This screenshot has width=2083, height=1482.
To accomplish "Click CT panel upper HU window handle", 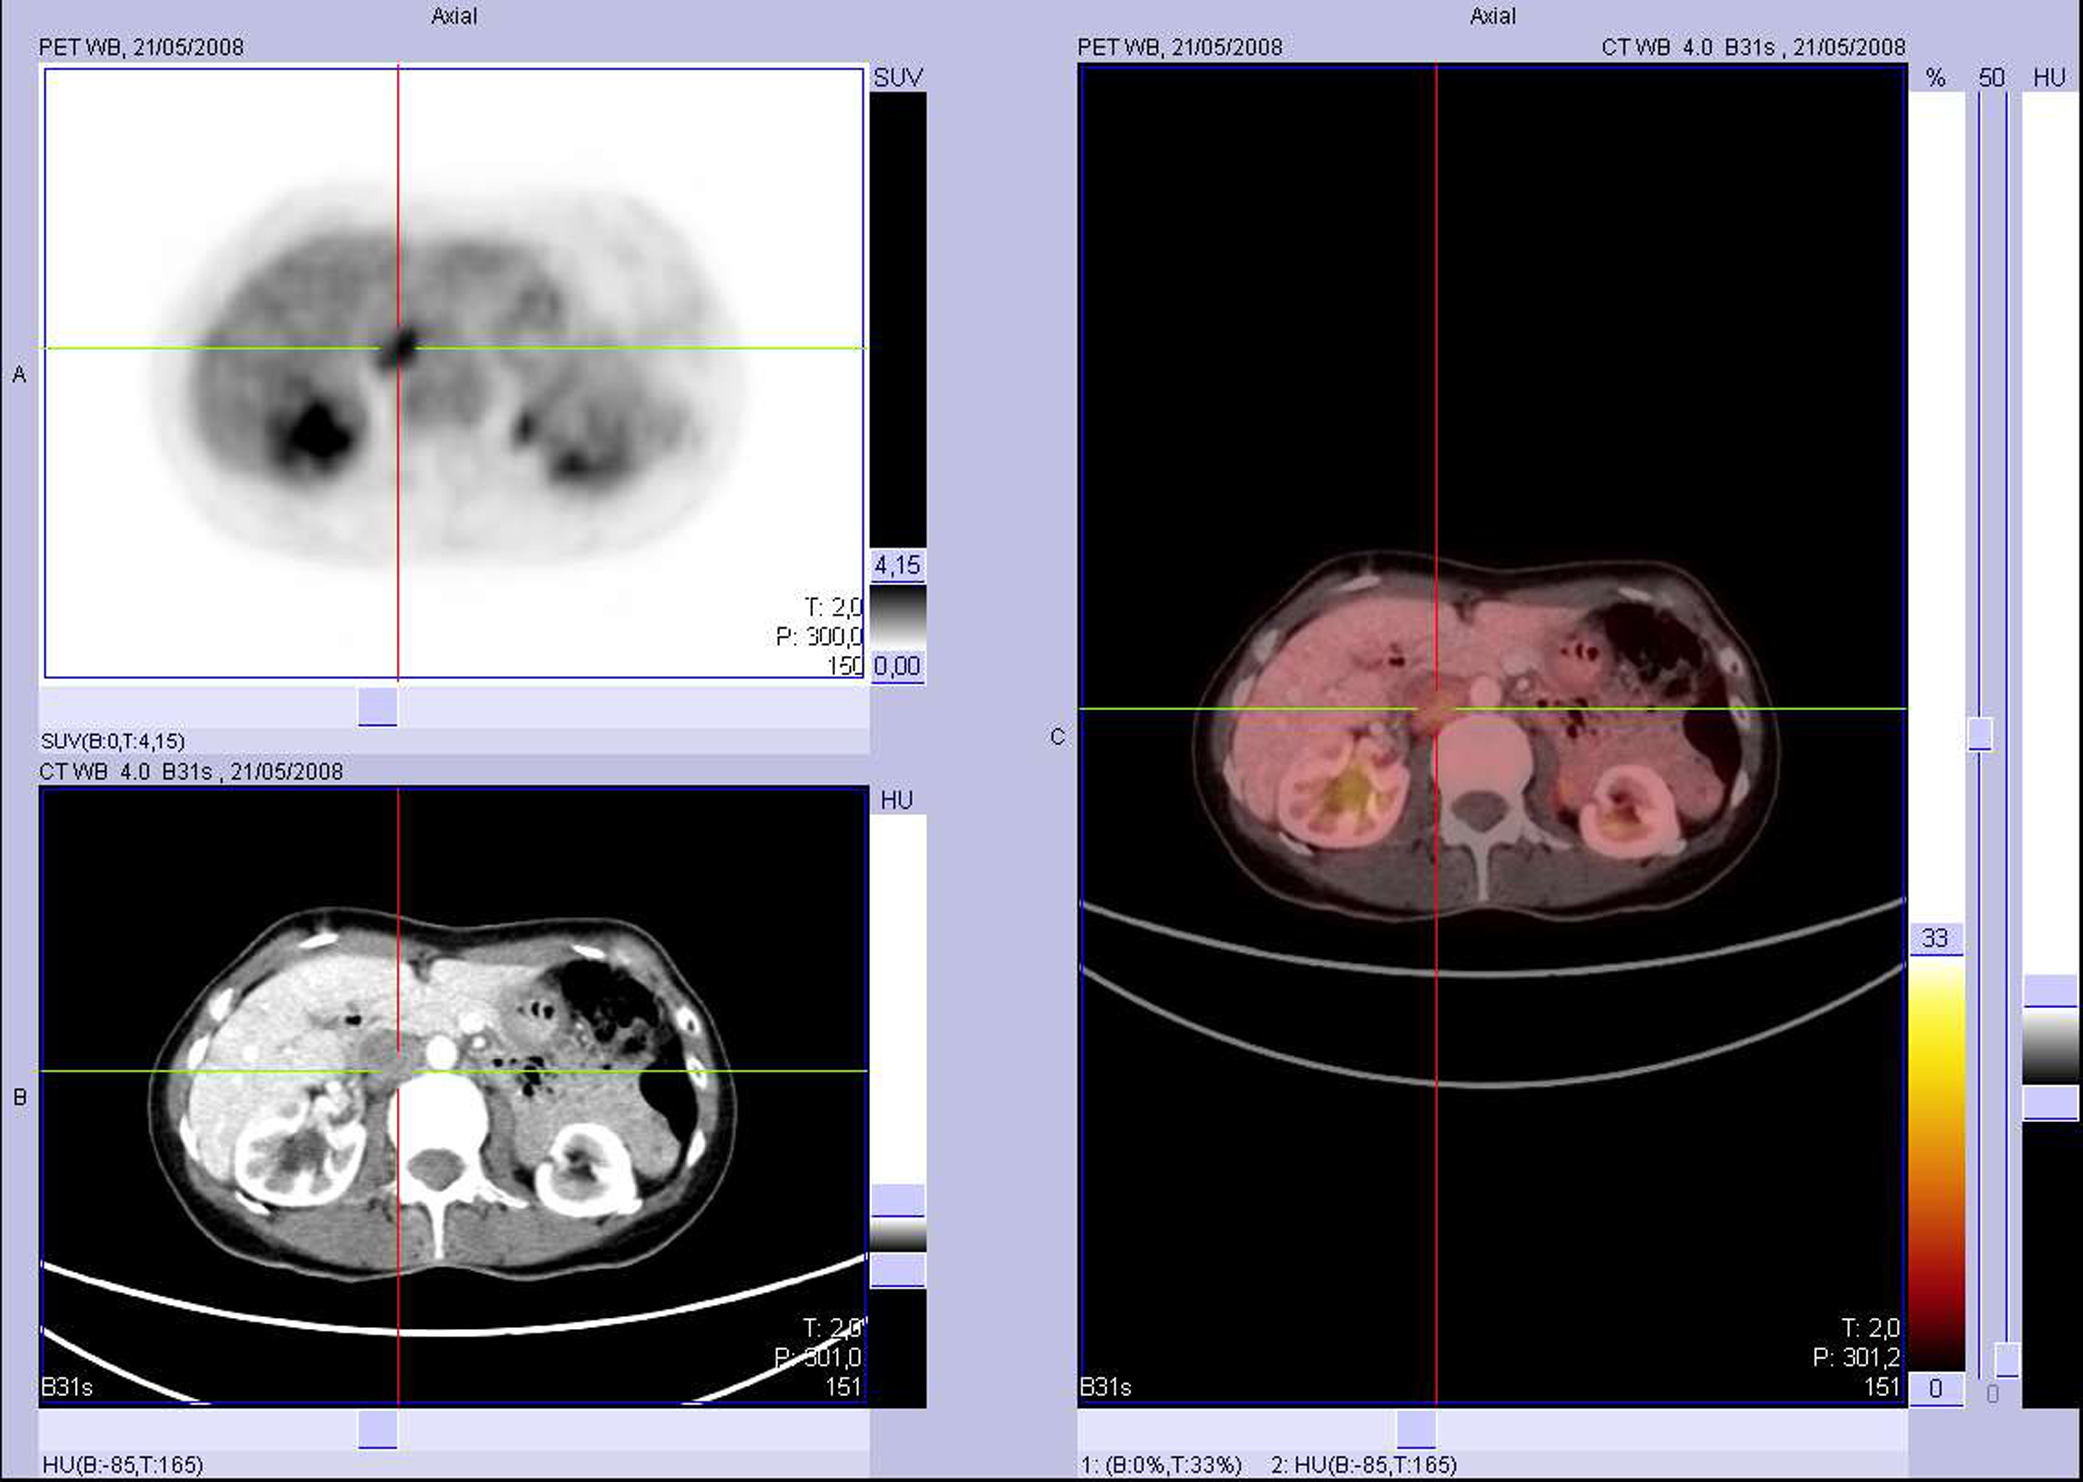I will click(897, 1200).
